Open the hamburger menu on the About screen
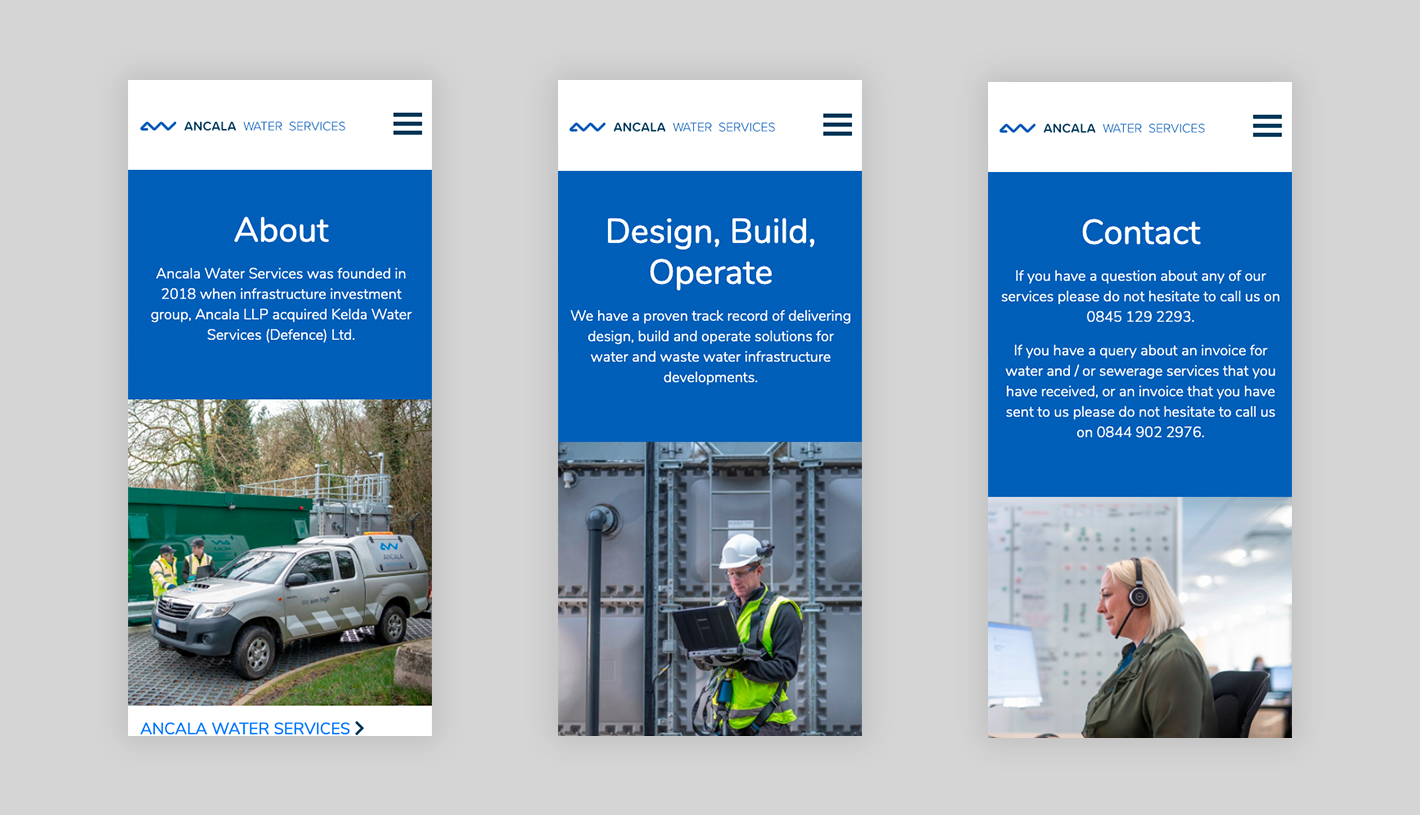Screen dimensions: 1420x815 (x=407, y=124)
